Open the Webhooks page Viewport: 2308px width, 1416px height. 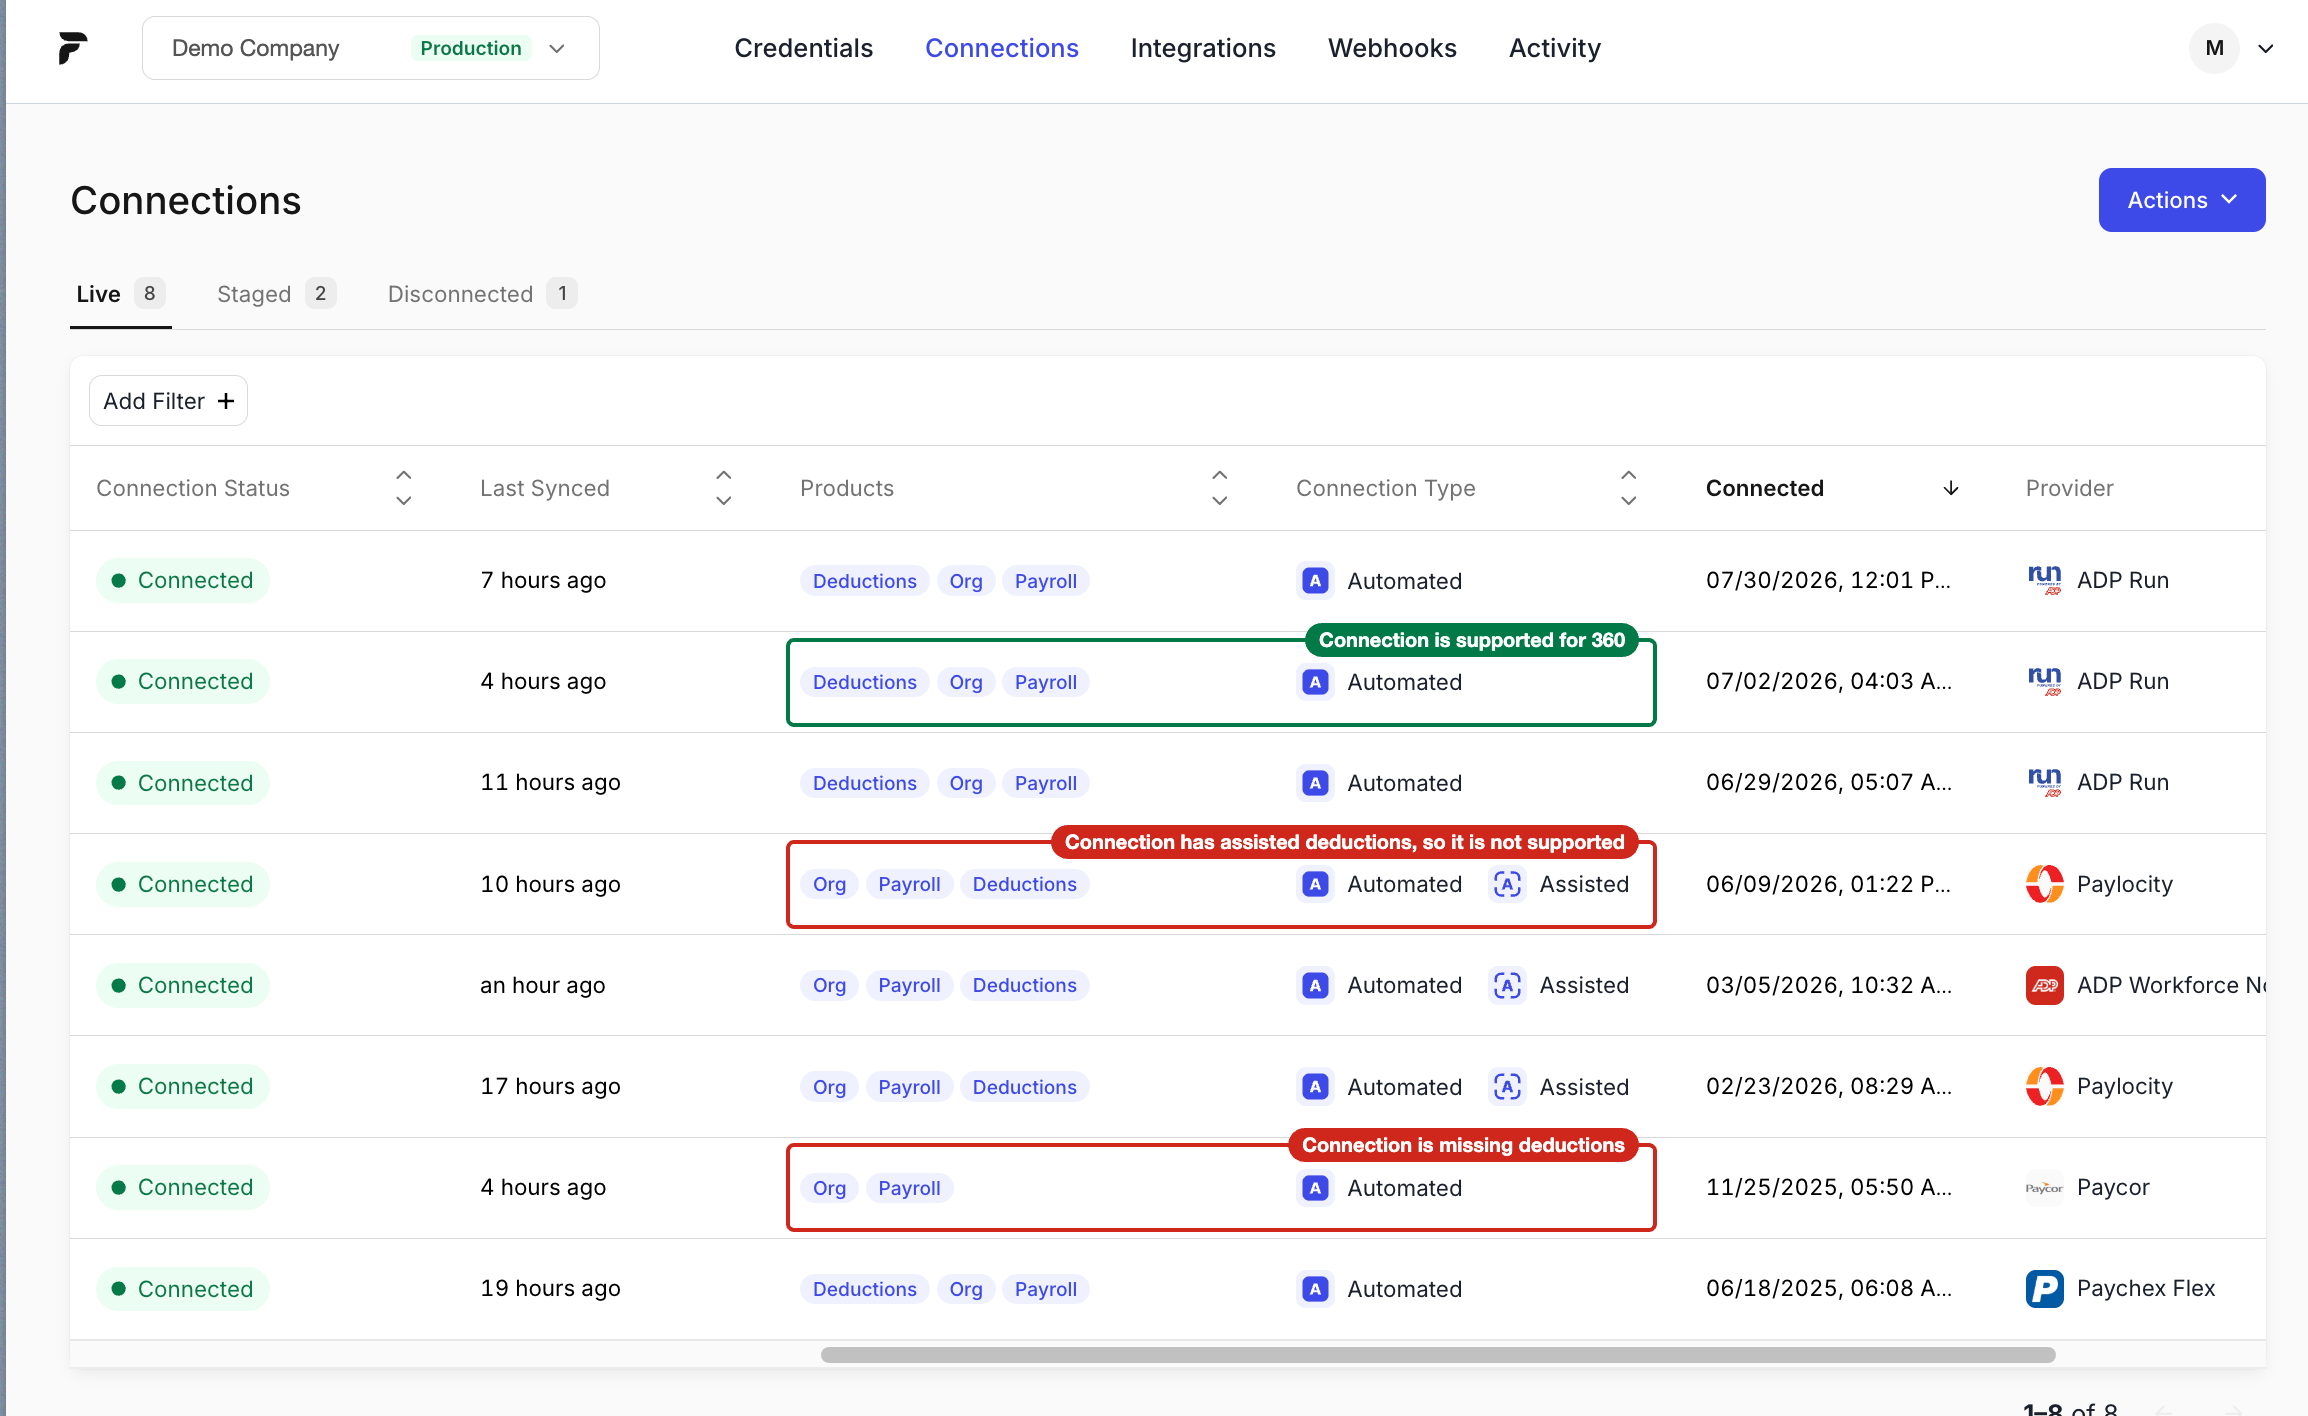click(1392, 48)
